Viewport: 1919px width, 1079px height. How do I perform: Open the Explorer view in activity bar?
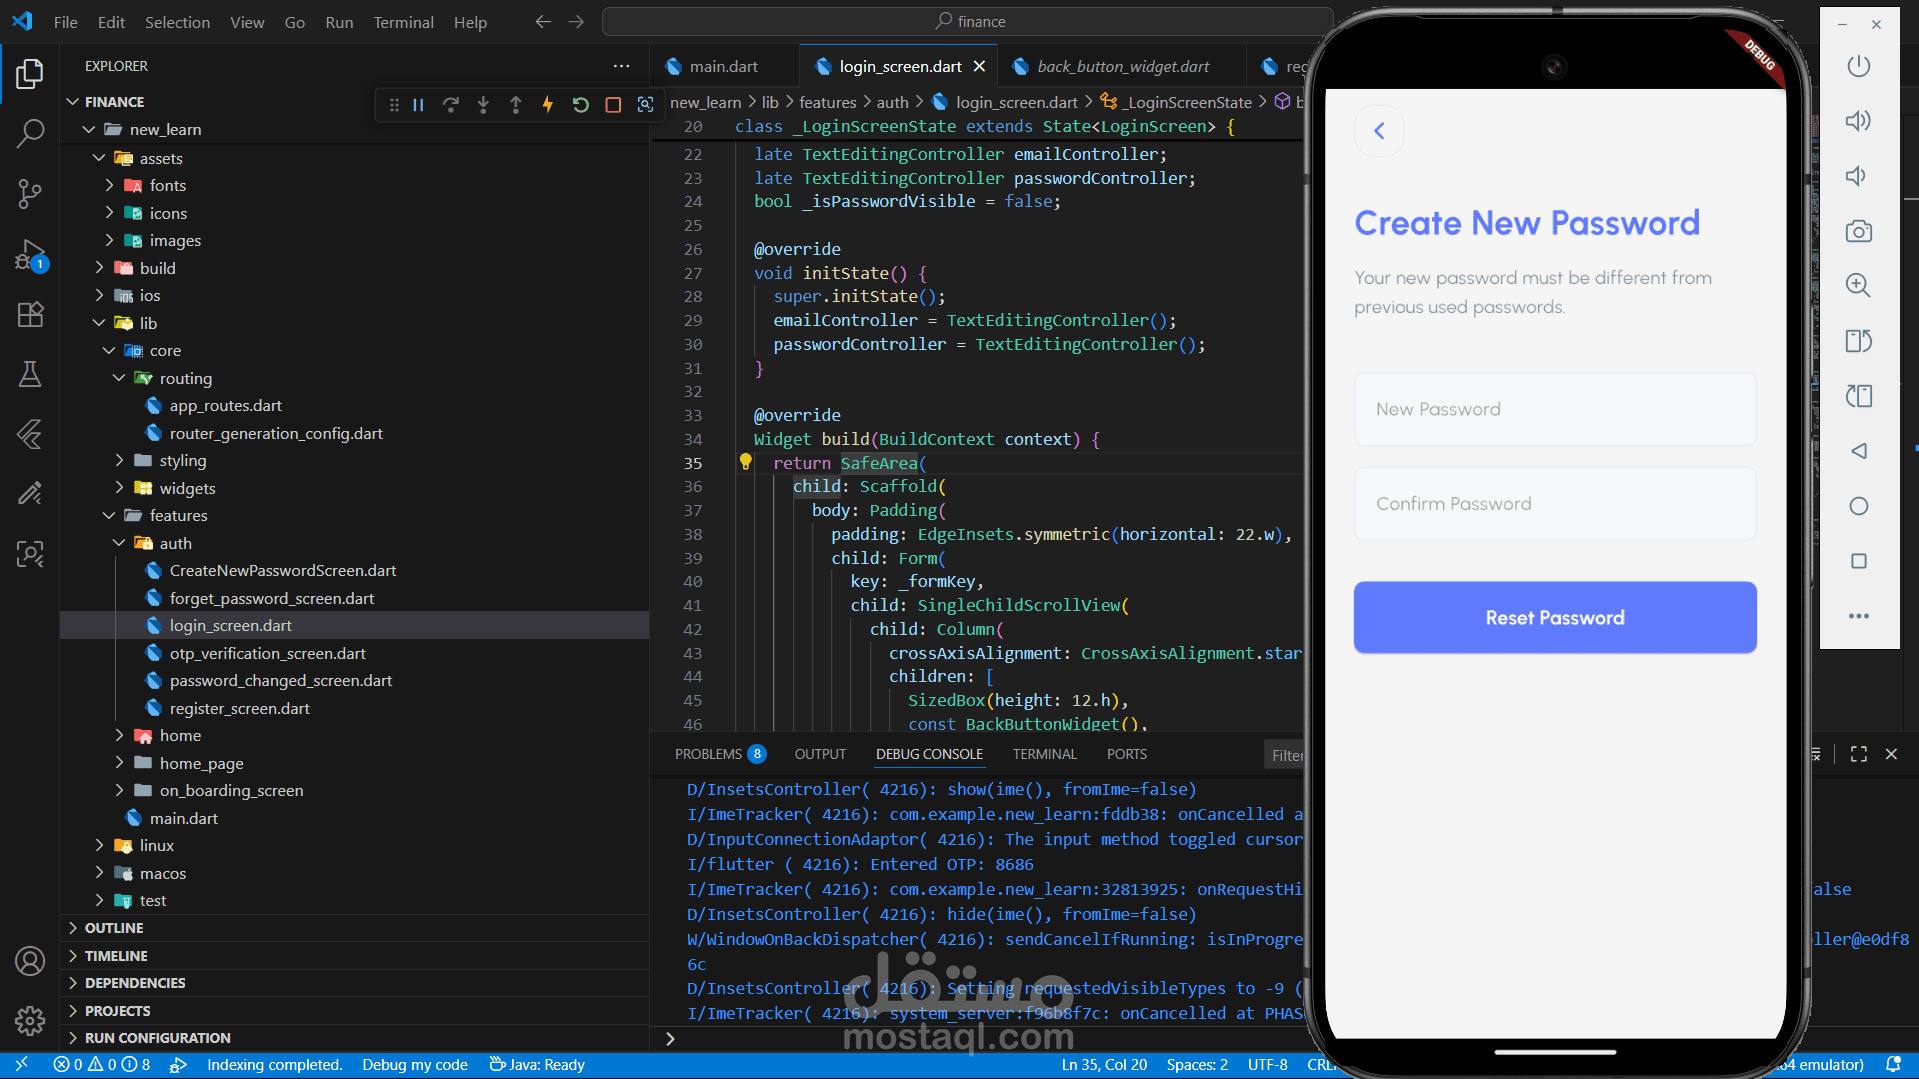pyautogui.click(x=30, y=73)
